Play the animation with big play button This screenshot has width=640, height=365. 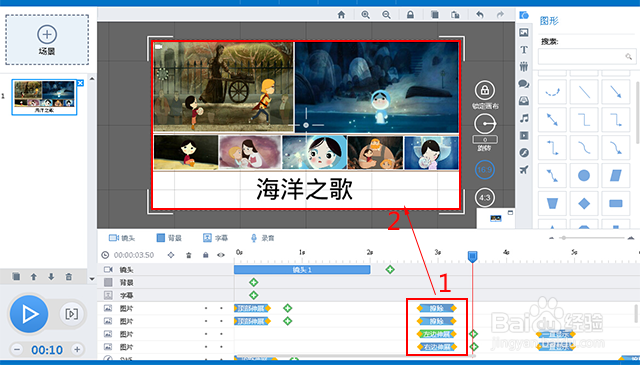[x=29, y=314]
